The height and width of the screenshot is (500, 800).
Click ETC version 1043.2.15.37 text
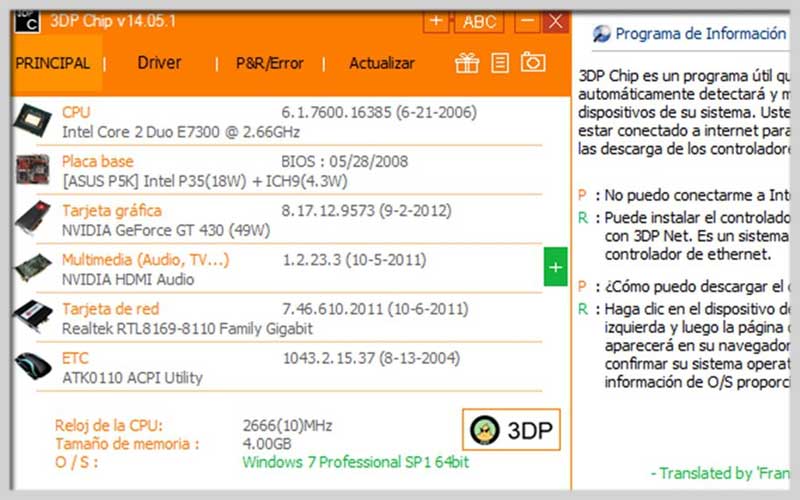coord(371,358)
